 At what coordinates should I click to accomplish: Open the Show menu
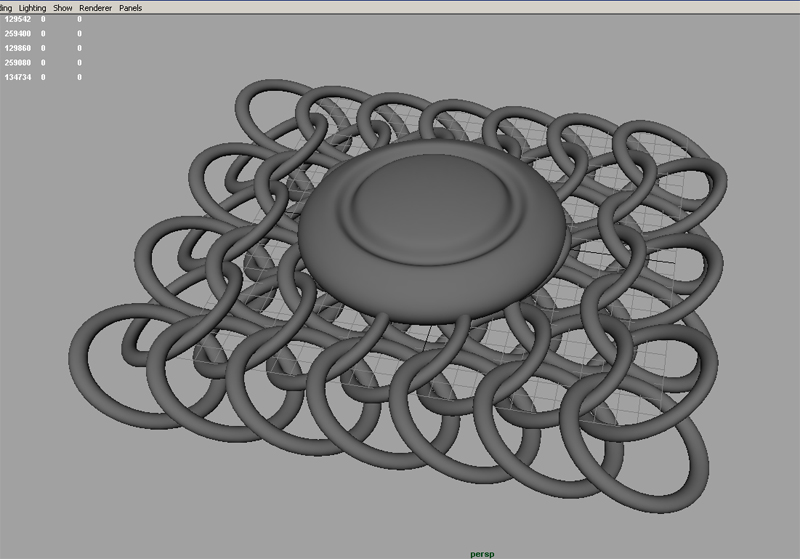63,8
